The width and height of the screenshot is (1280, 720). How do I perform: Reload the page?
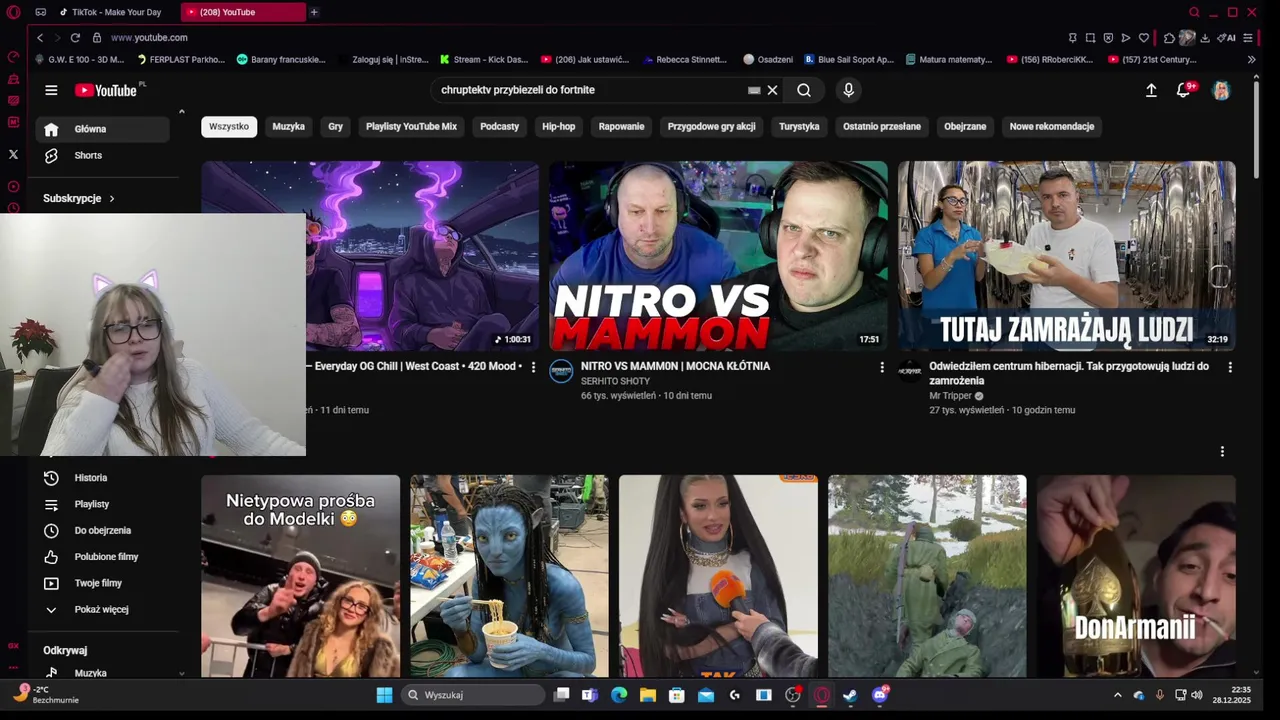75,37
